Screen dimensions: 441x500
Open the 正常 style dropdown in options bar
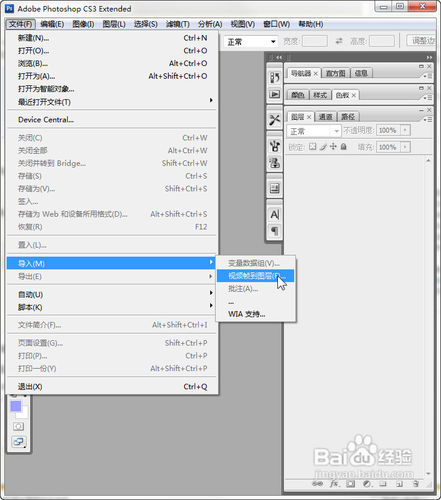click(251, 42)
